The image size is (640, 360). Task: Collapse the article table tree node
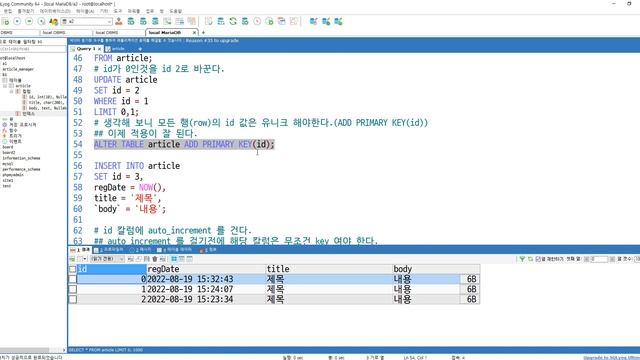tap(5, 86)
